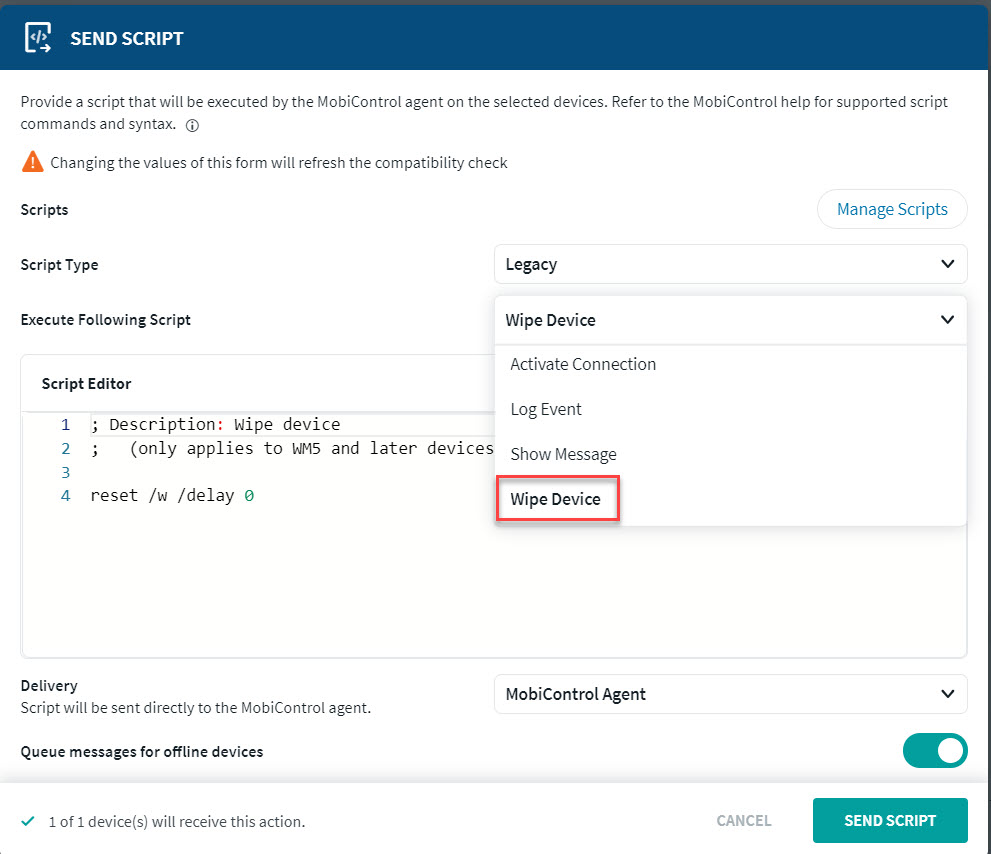Select the highlighted Wipe Device option
Image resolution: width=991 pixels, height=854 pixels.
(x=556, y=499)
